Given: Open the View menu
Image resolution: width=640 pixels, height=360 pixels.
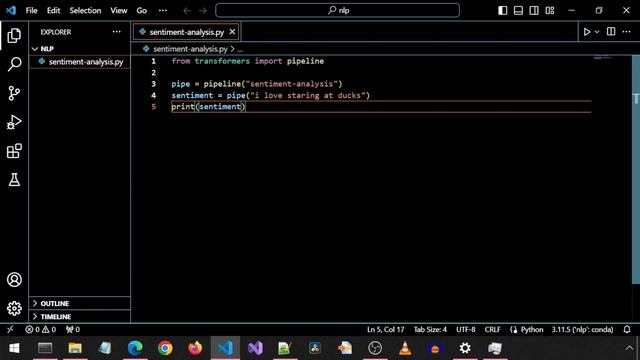Looking at the screenshot, I should [119, 11].
